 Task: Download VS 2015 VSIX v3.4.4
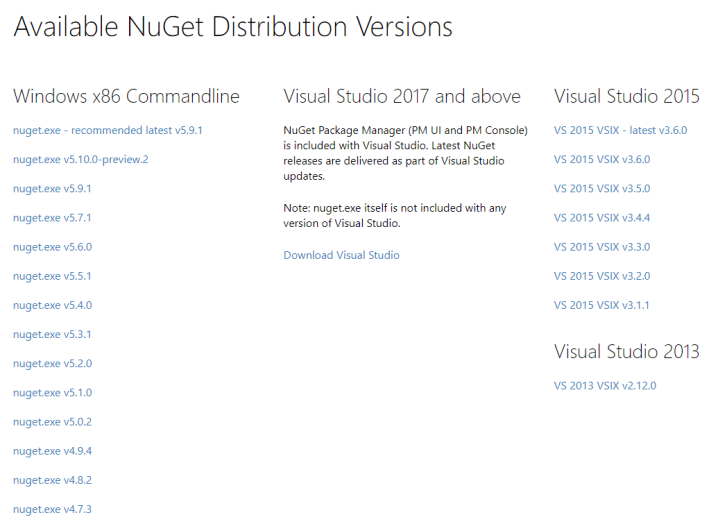click(x=602, y=218)
